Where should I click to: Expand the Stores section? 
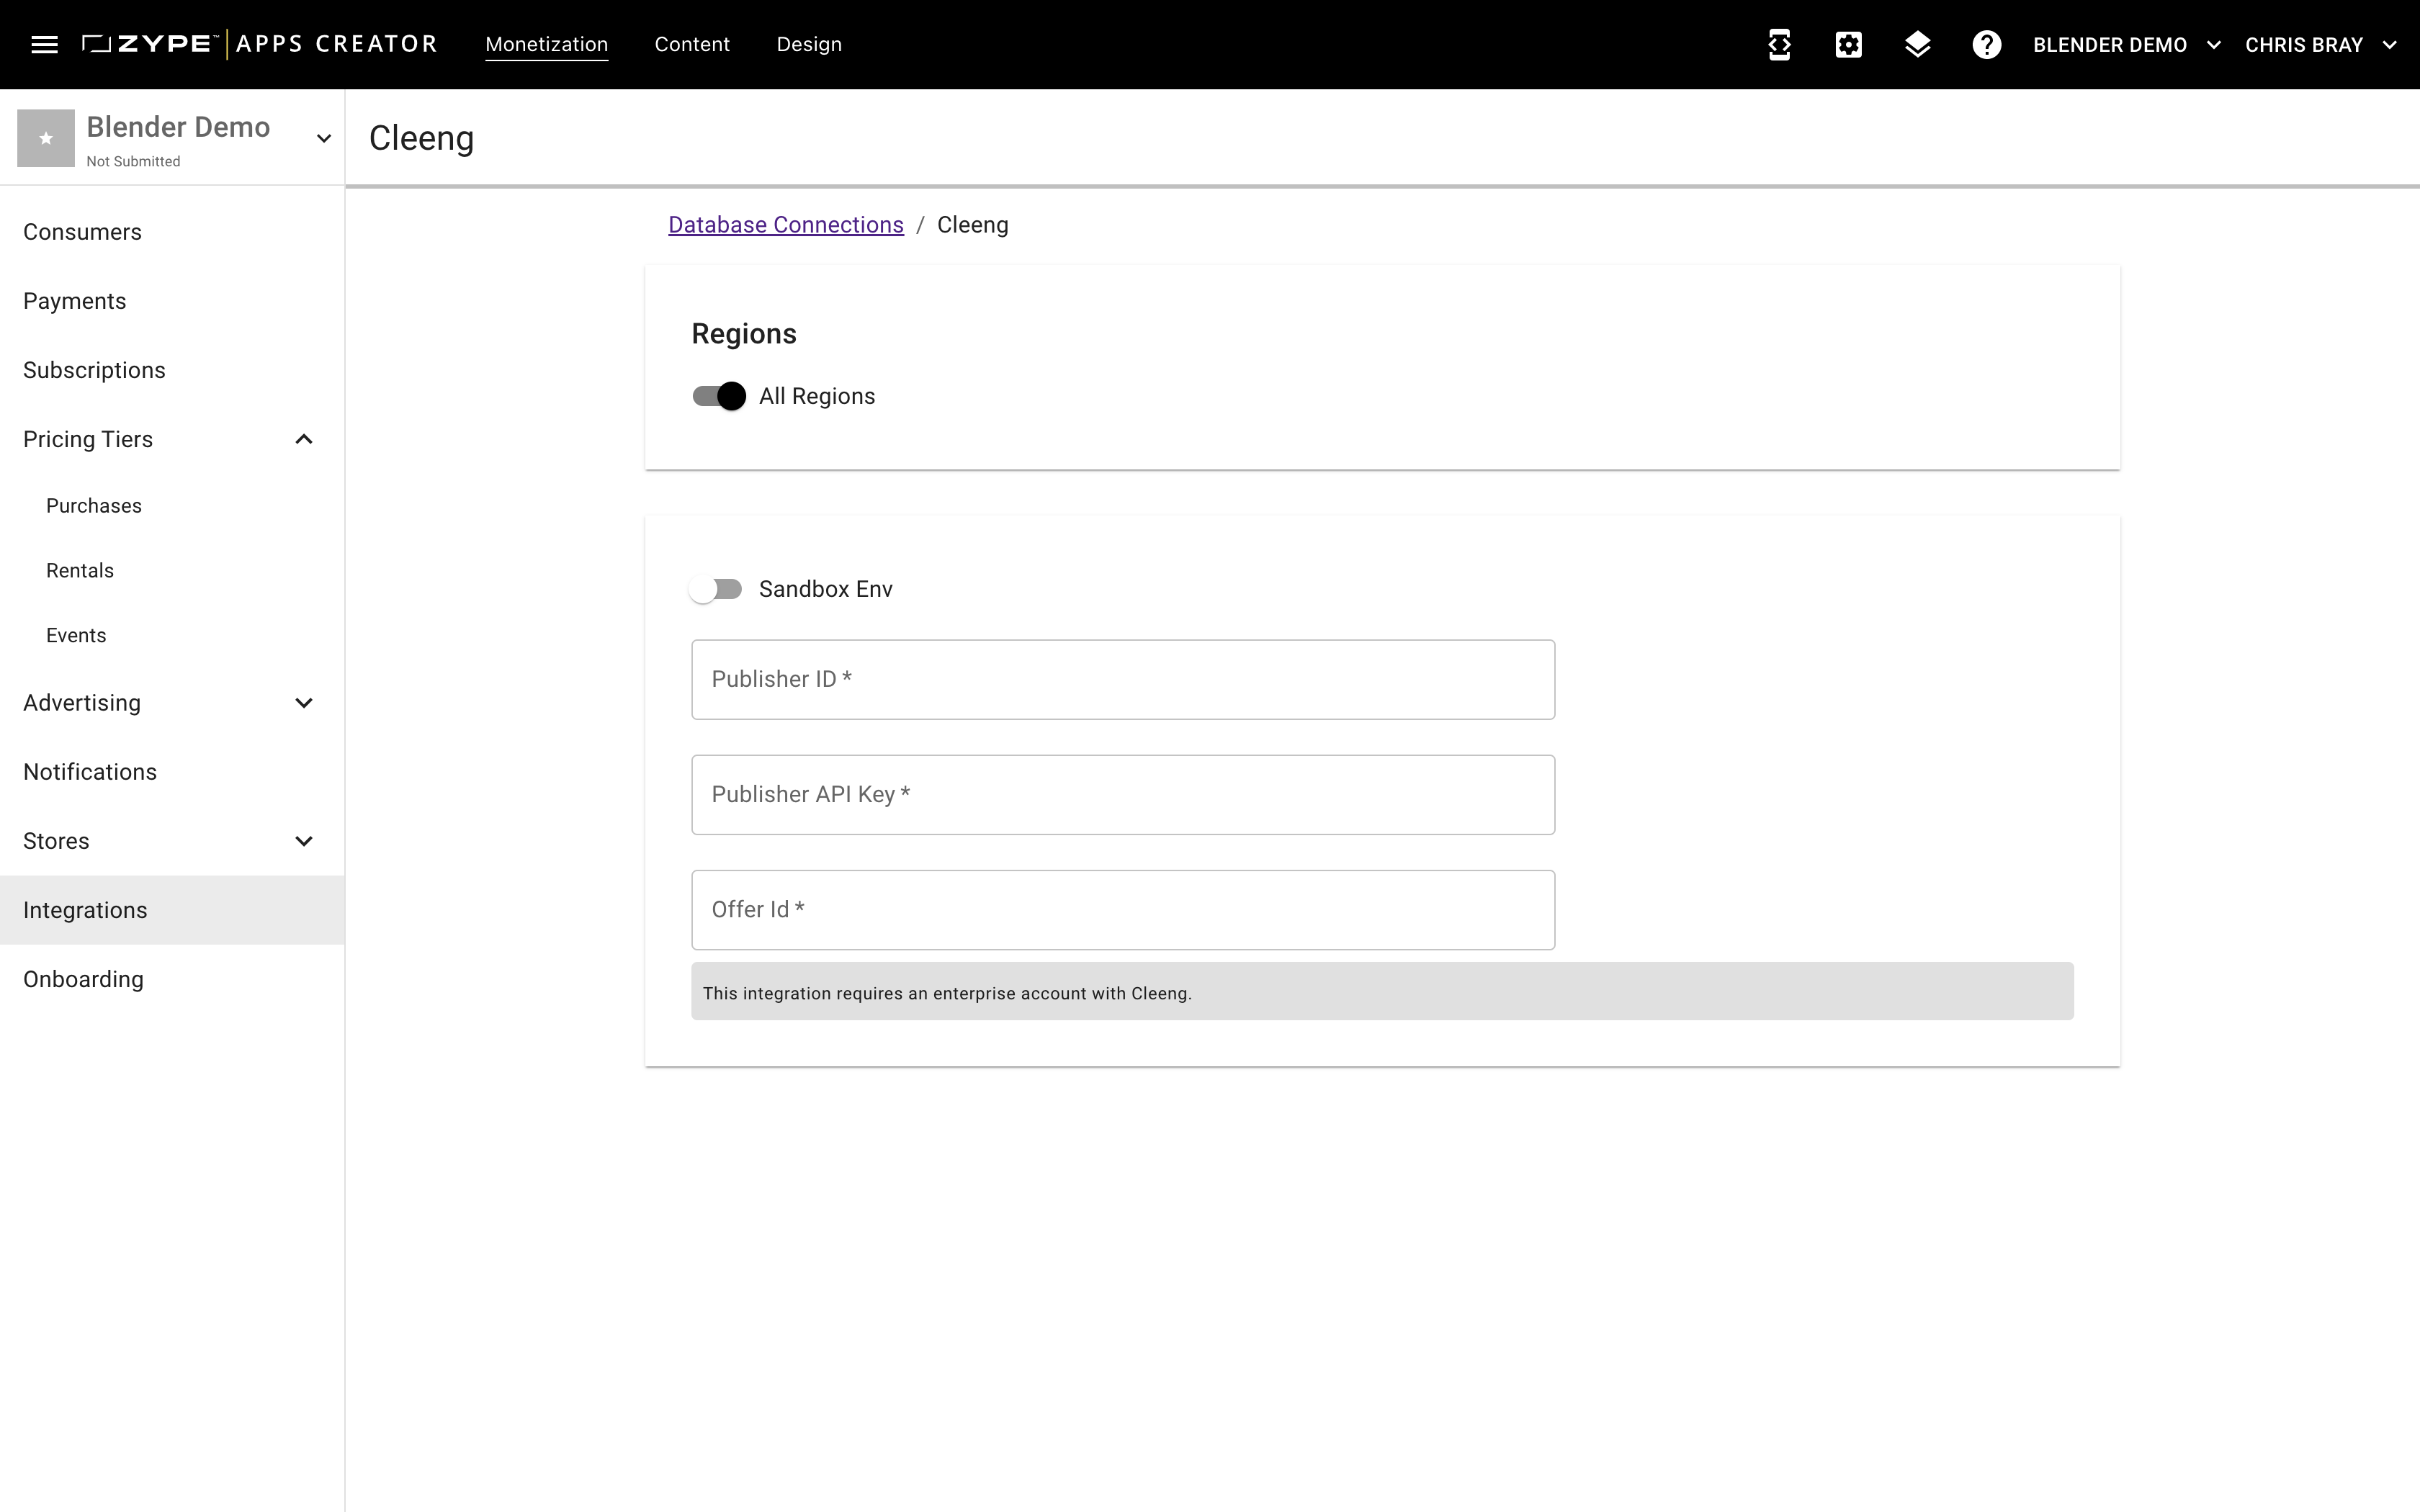[x=304, y=841]
